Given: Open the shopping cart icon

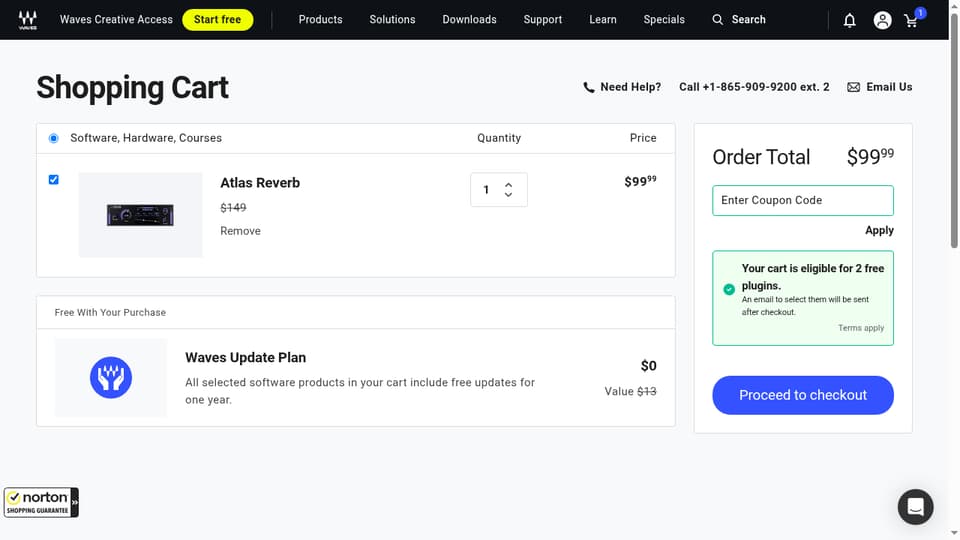Looking at the screenshot, I should [912, 20].
